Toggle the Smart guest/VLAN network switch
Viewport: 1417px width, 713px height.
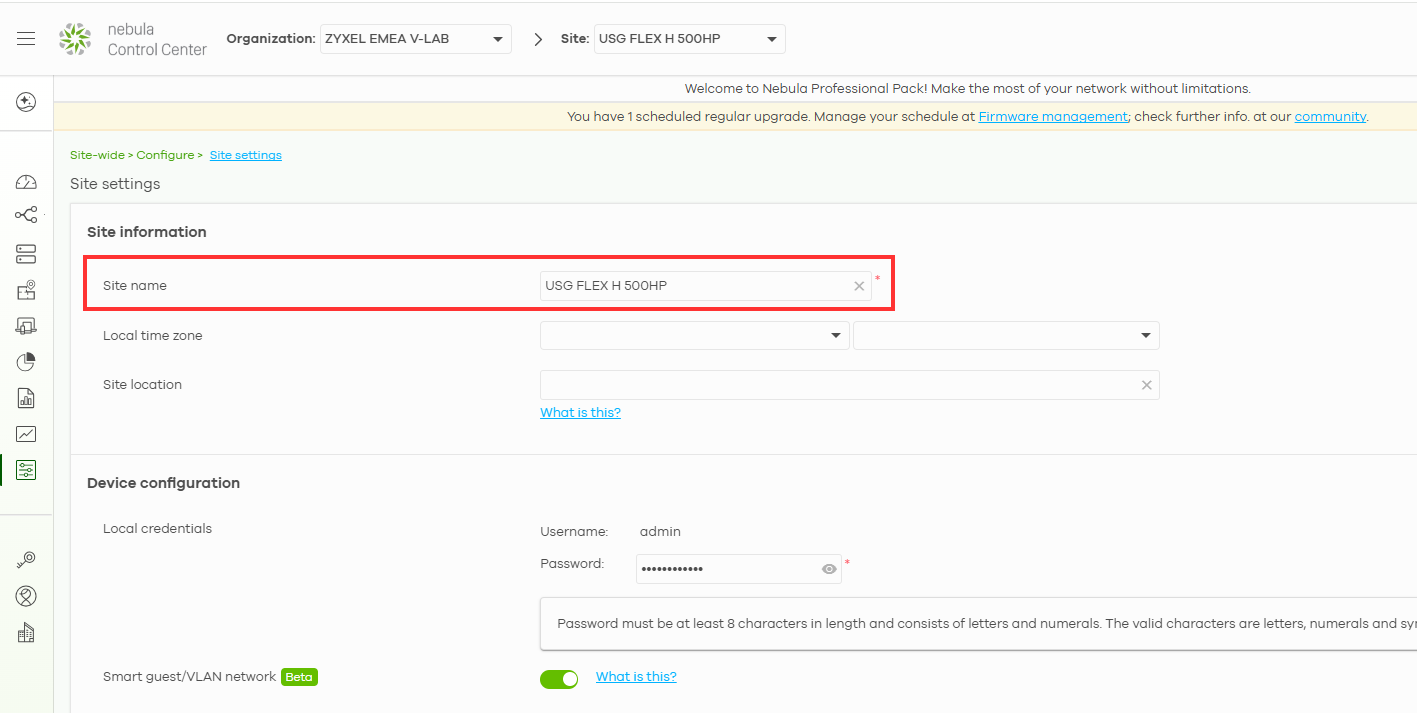(559, 679)
